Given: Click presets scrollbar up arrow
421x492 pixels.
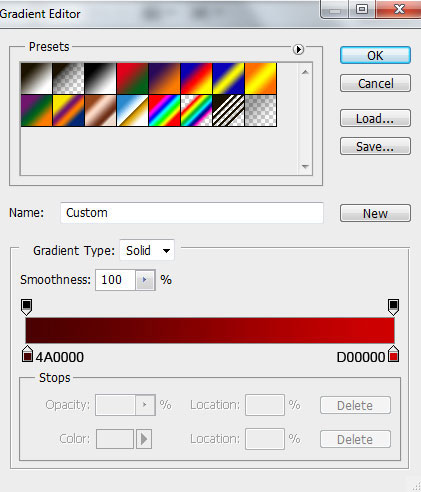Looking at the screenshot, I should [x=305, y=72].
